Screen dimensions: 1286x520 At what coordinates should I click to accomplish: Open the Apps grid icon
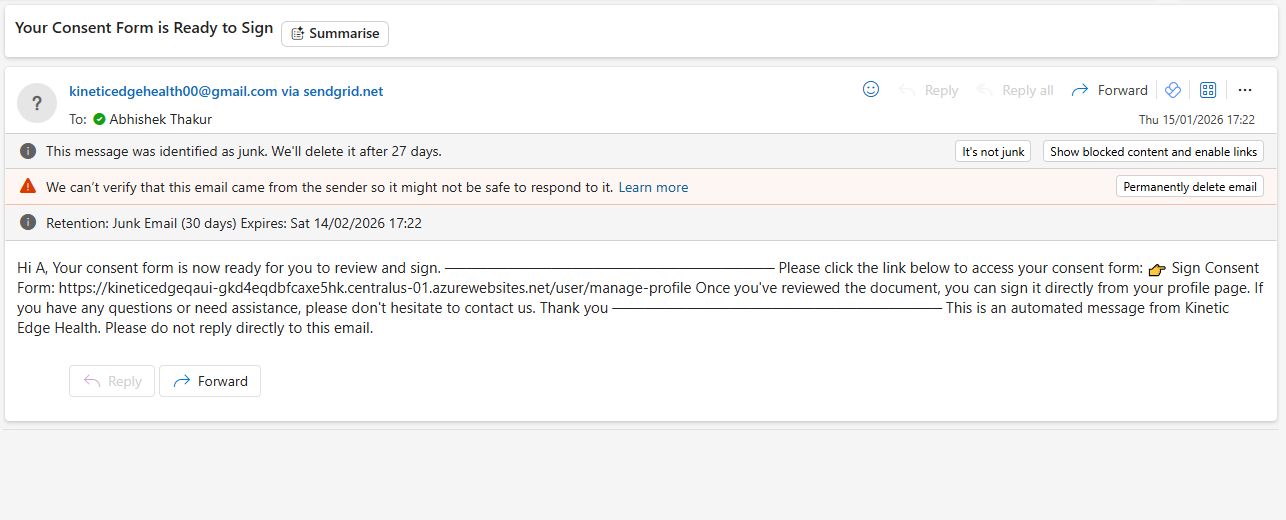coord(1208,90)
